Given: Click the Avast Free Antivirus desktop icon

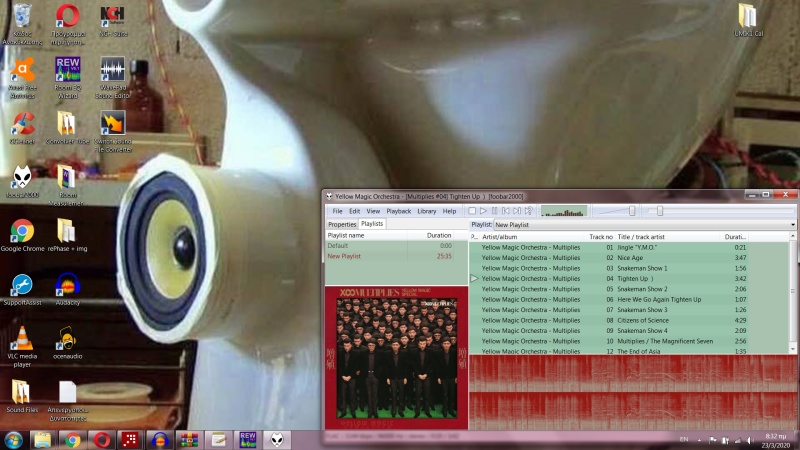Looking at the screenshot, I should [22, 78].
